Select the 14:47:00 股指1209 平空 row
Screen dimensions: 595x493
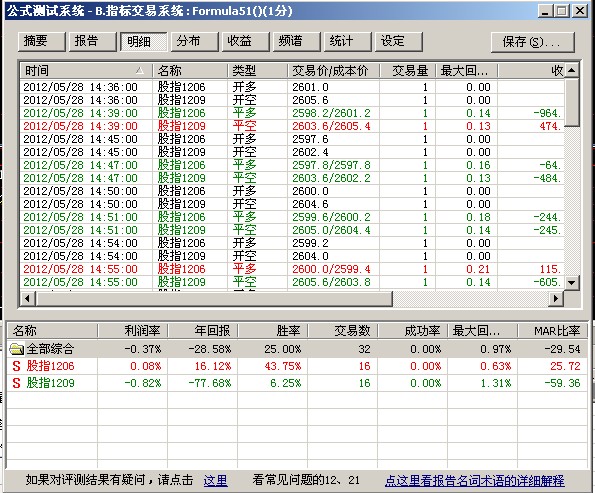tap(292, 178)
